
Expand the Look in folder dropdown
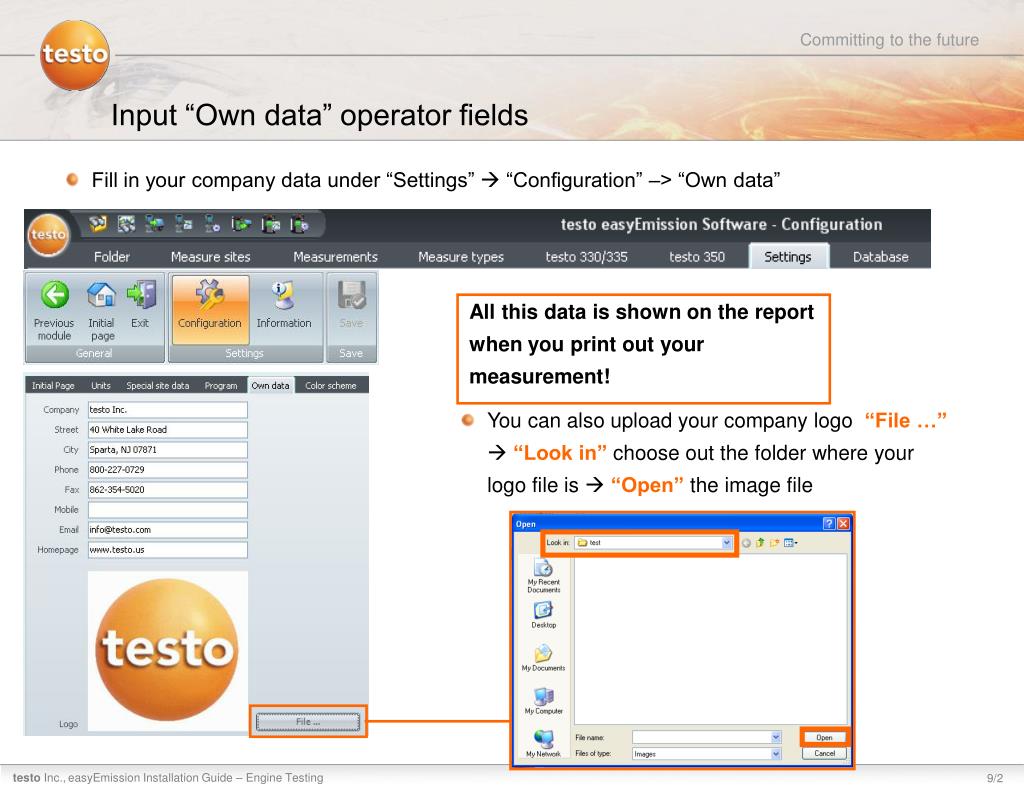pyautogui.click(x=727, y=543)
